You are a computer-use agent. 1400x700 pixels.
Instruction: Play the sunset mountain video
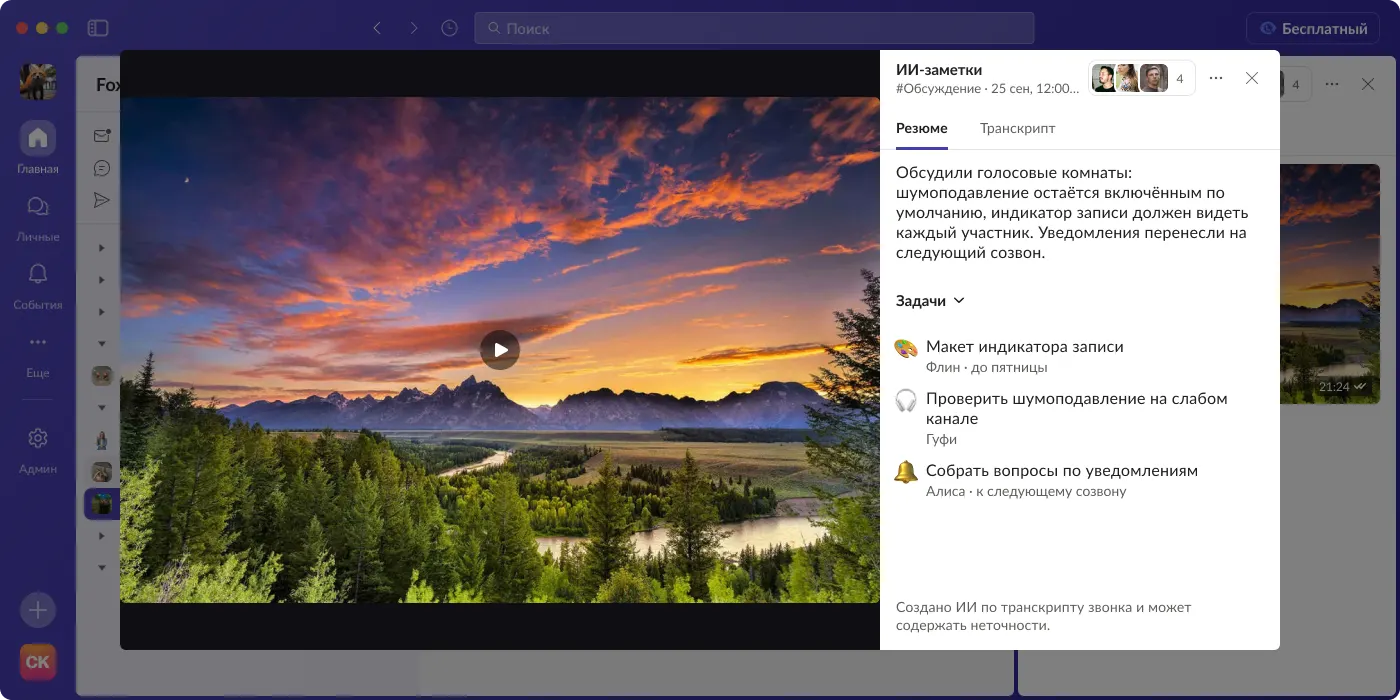pos(500,350)
